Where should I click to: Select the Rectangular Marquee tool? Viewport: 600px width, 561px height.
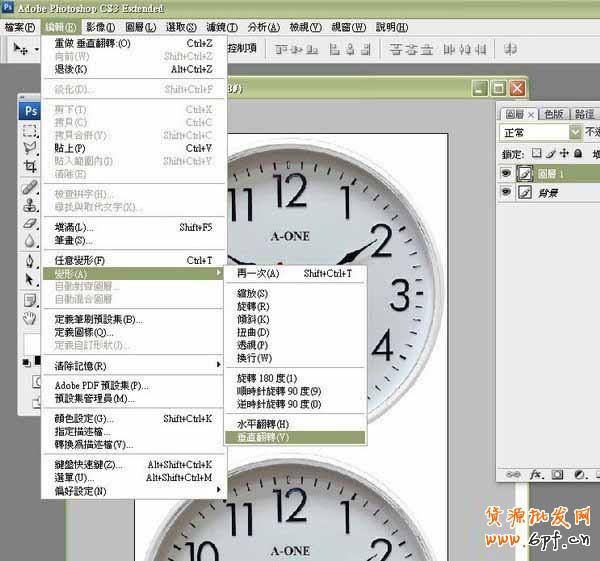[30, 131]
